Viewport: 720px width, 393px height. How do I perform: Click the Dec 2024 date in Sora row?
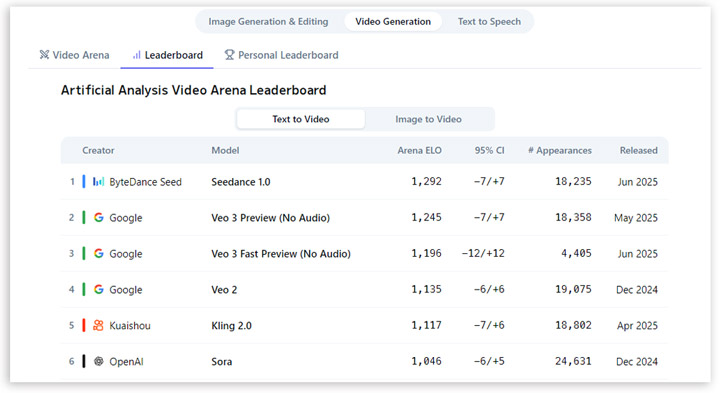pos(636,361)
